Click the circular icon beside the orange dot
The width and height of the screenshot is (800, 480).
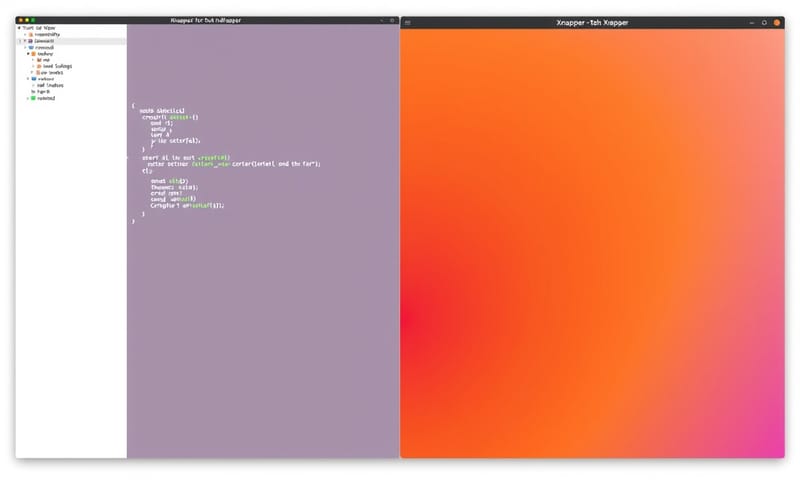764,21
